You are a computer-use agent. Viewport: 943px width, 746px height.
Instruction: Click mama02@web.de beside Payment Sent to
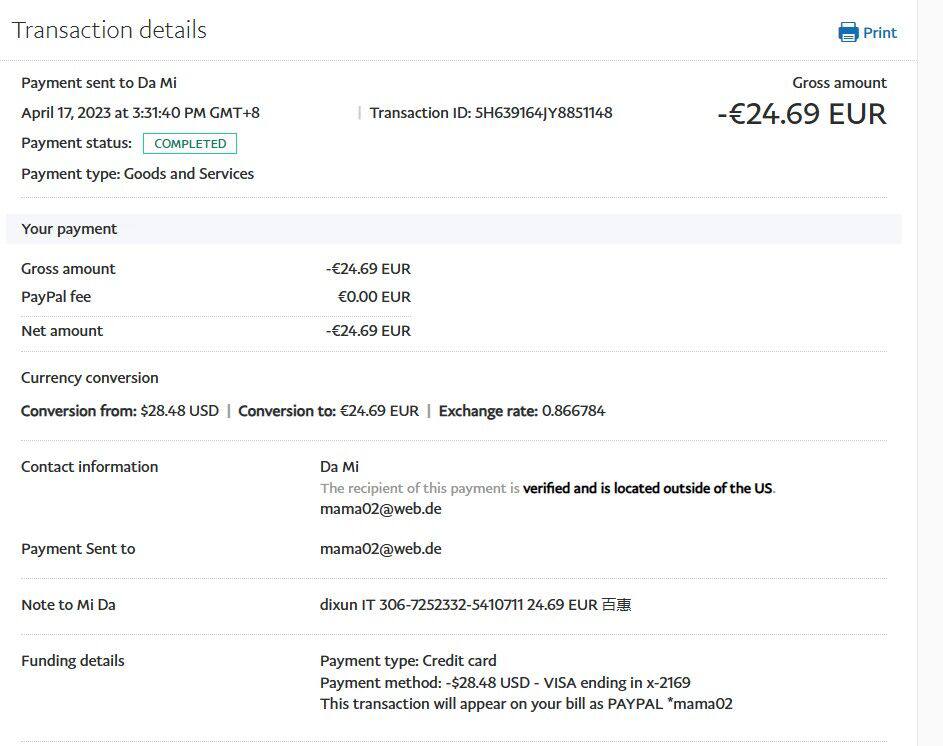click(380, 548)
